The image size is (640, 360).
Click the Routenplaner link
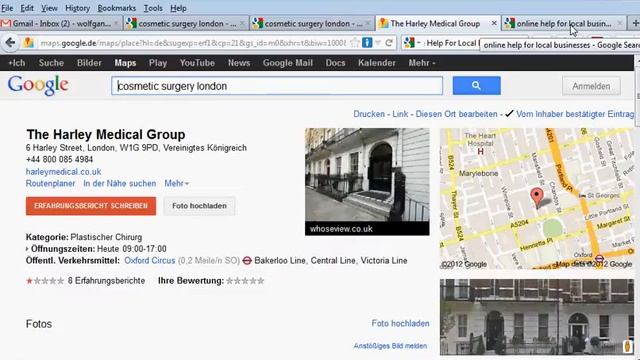50,183
